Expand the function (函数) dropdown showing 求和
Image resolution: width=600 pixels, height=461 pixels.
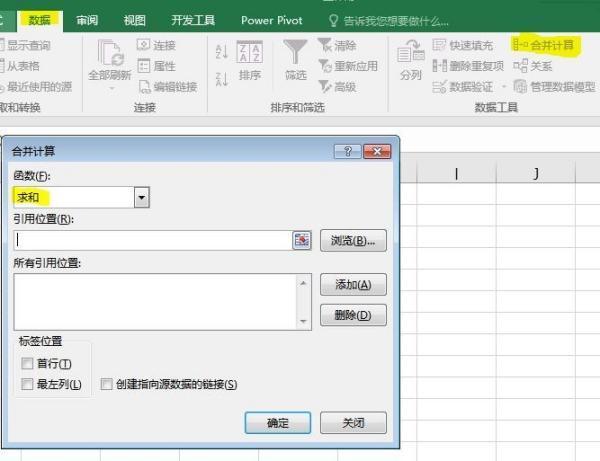(141, 198)
